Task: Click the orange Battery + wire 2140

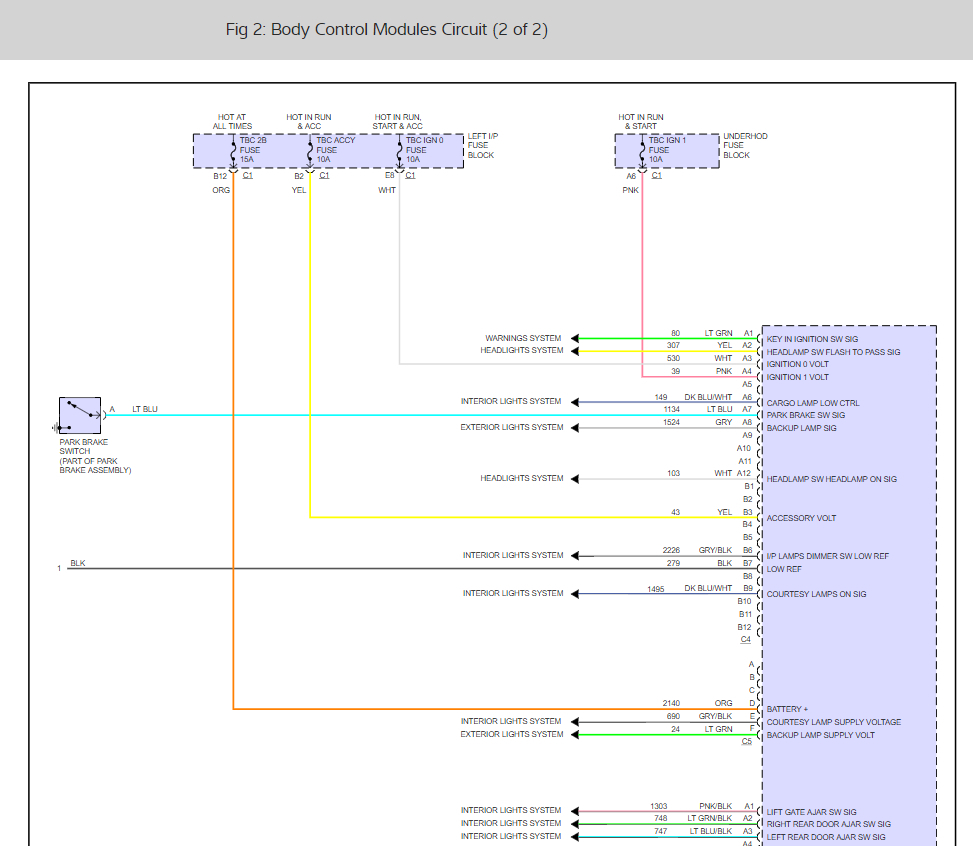Action: click(x=495, y=709)
